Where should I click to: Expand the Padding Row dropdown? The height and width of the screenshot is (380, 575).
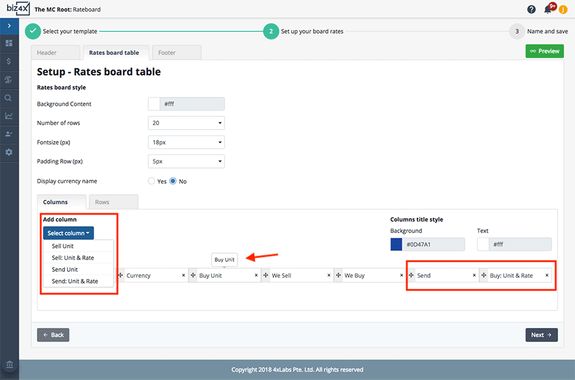point(186,161)
